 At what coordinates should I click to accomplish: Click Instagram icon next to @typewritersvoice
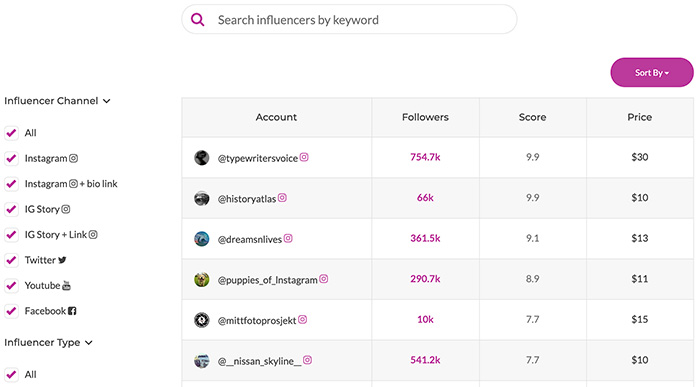pyautogui.click(x=304, y=157)
